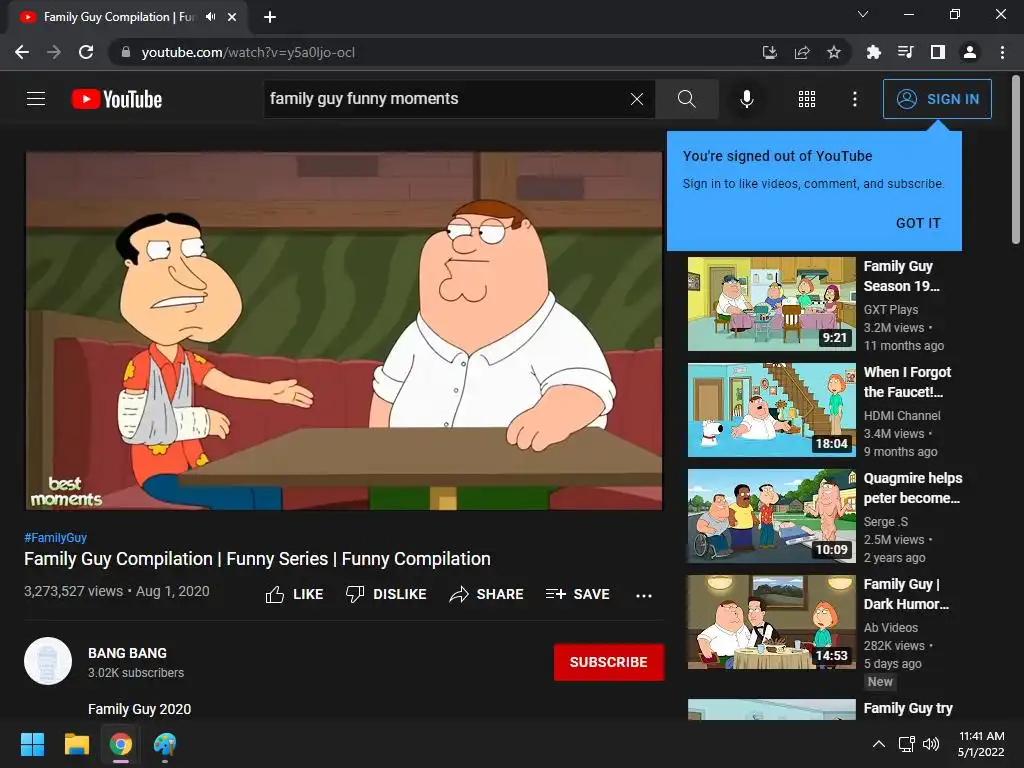
Task: Click the #FamilyGuy hashtag link
Action: click(56, 537)
